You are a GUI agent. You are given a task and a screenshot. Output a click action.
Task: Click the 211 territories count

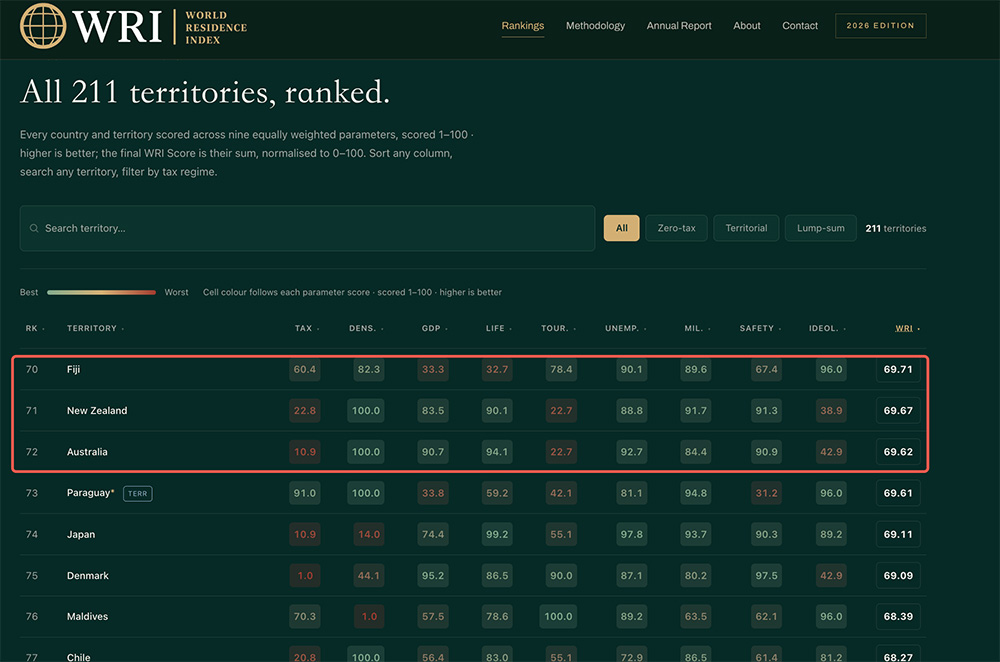[895, 228]
